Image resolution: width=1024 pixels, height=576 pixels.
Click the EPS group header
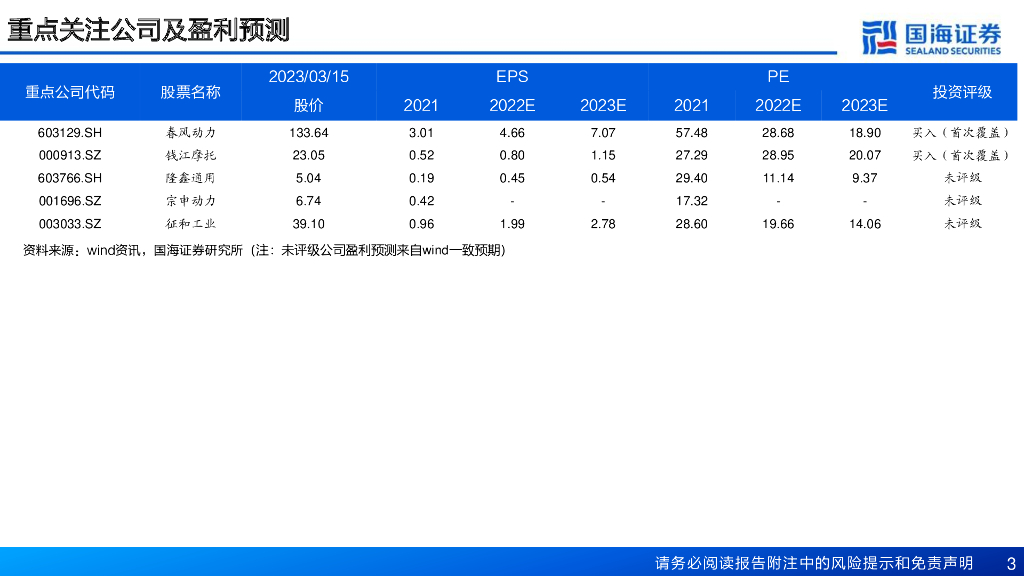(x=512, y=76)
